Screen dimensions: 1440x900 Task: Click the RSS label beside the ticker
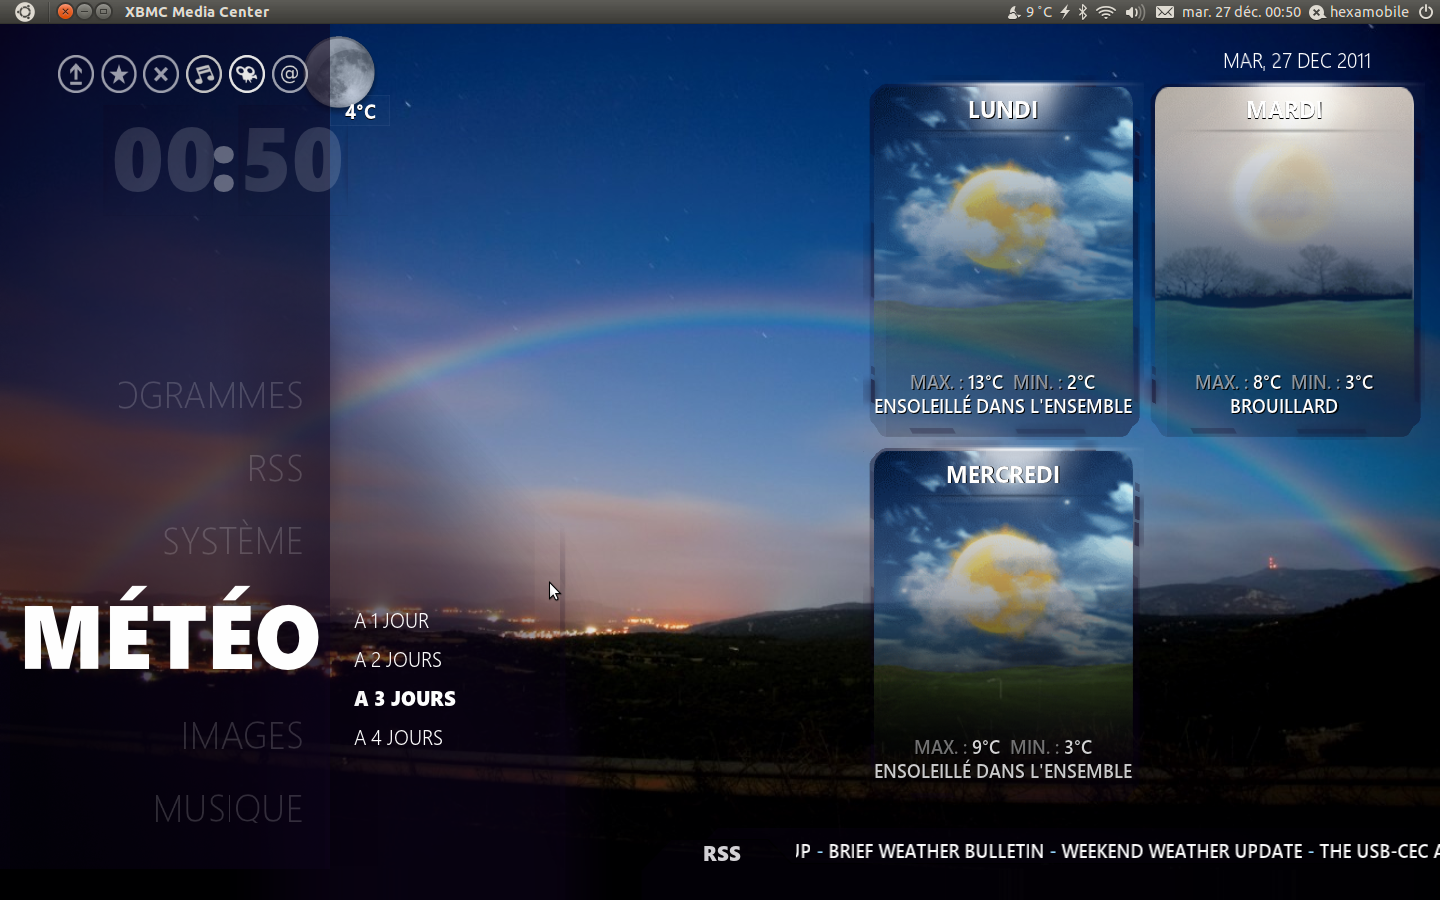(x=722, y=853)
